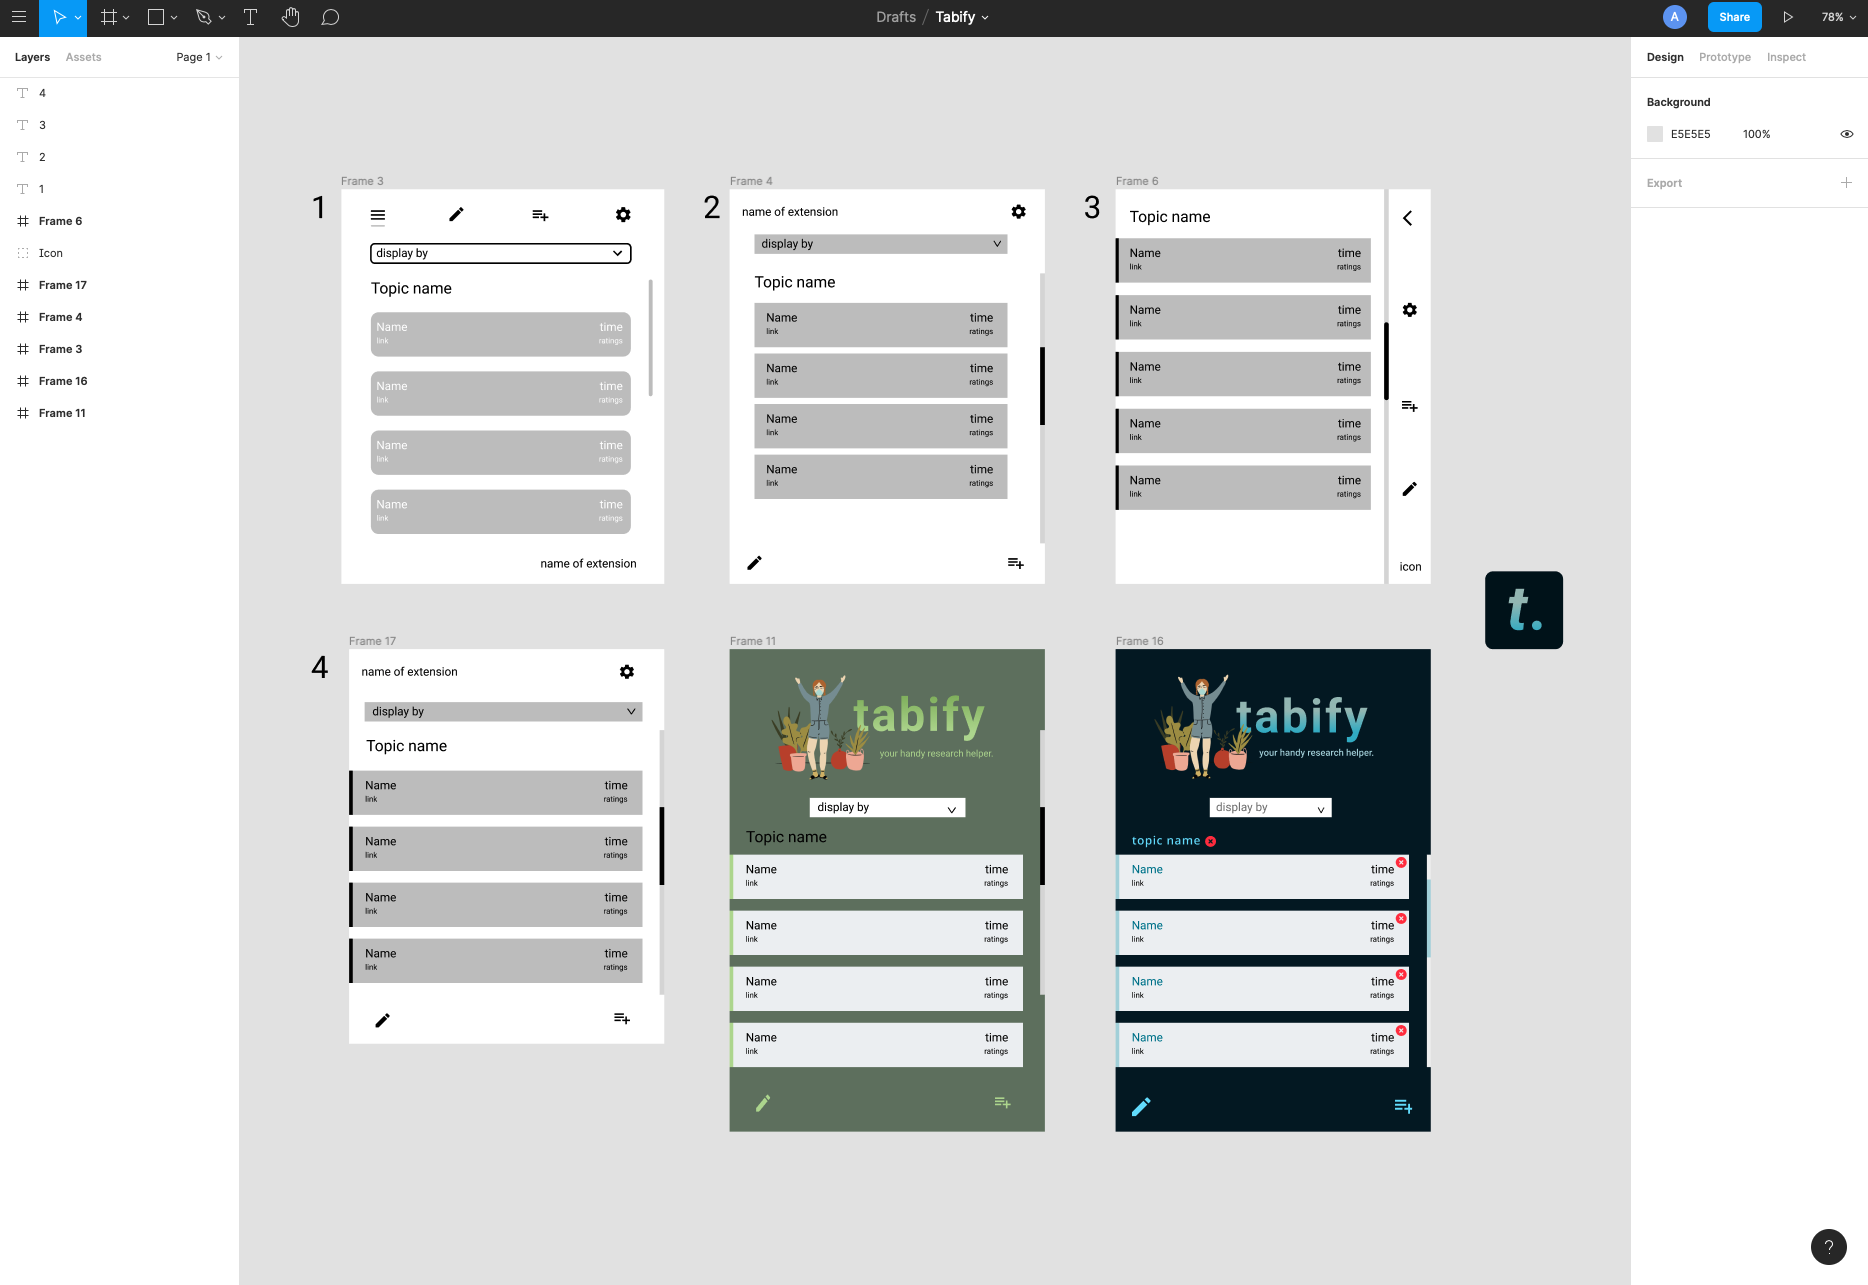
Task: Click the Frame 11 canvas label
Action: pos(753,641)
